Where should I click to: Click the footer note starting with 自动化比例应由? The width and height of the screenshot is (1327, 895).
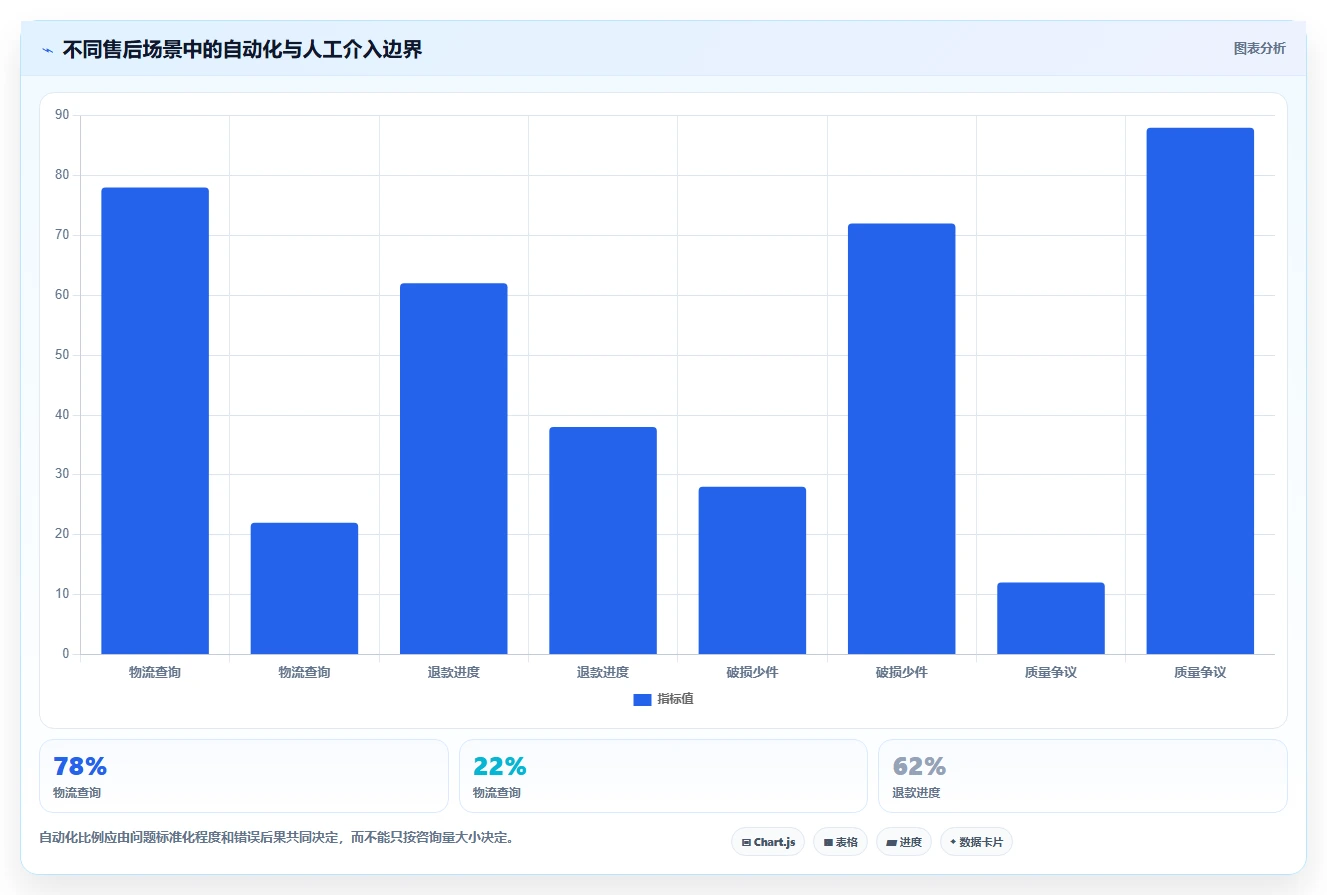(x=277, y=838)
